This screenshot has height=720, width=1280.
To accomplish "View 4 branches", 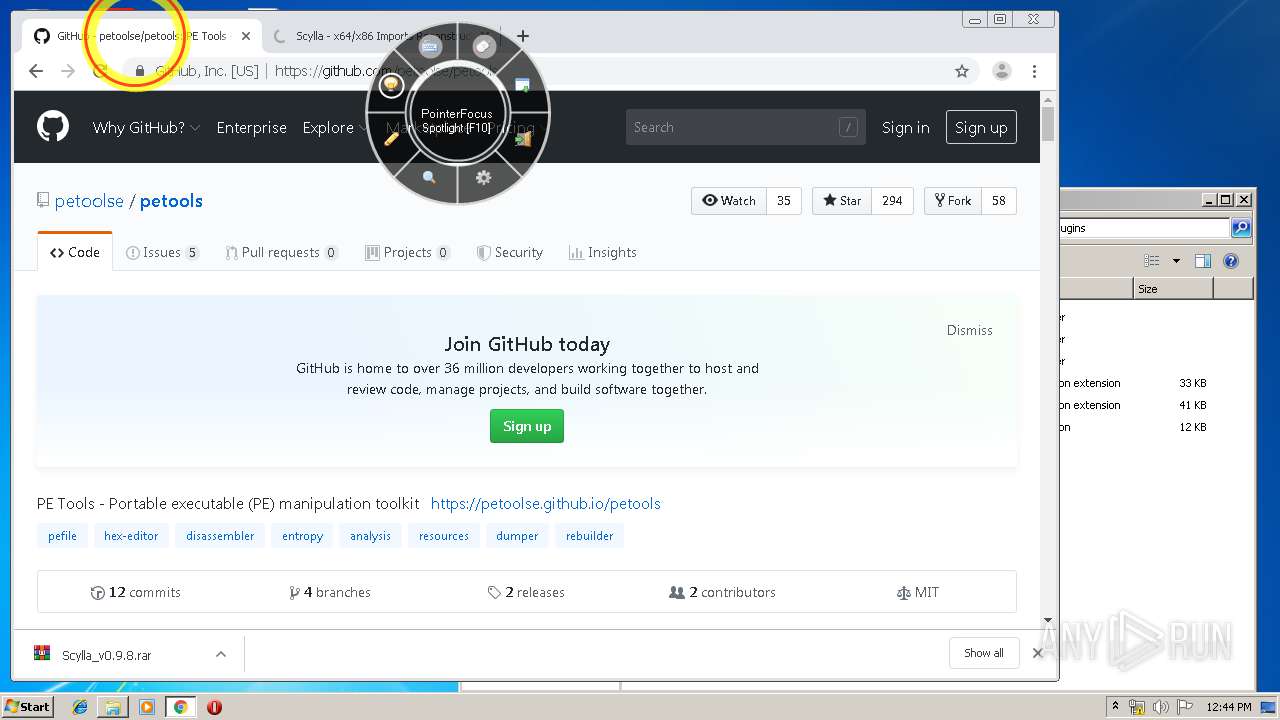I will 330,592.
